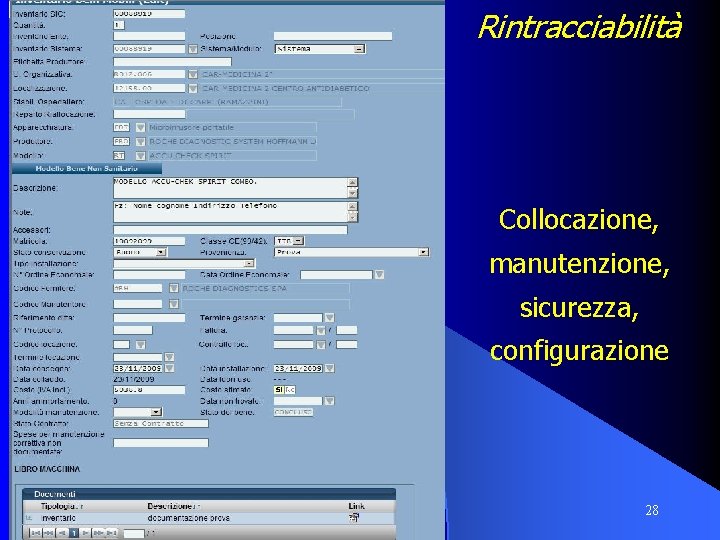Click the LIBRO MACCHINA heading

pyautogui.click(x=47, y=469)
